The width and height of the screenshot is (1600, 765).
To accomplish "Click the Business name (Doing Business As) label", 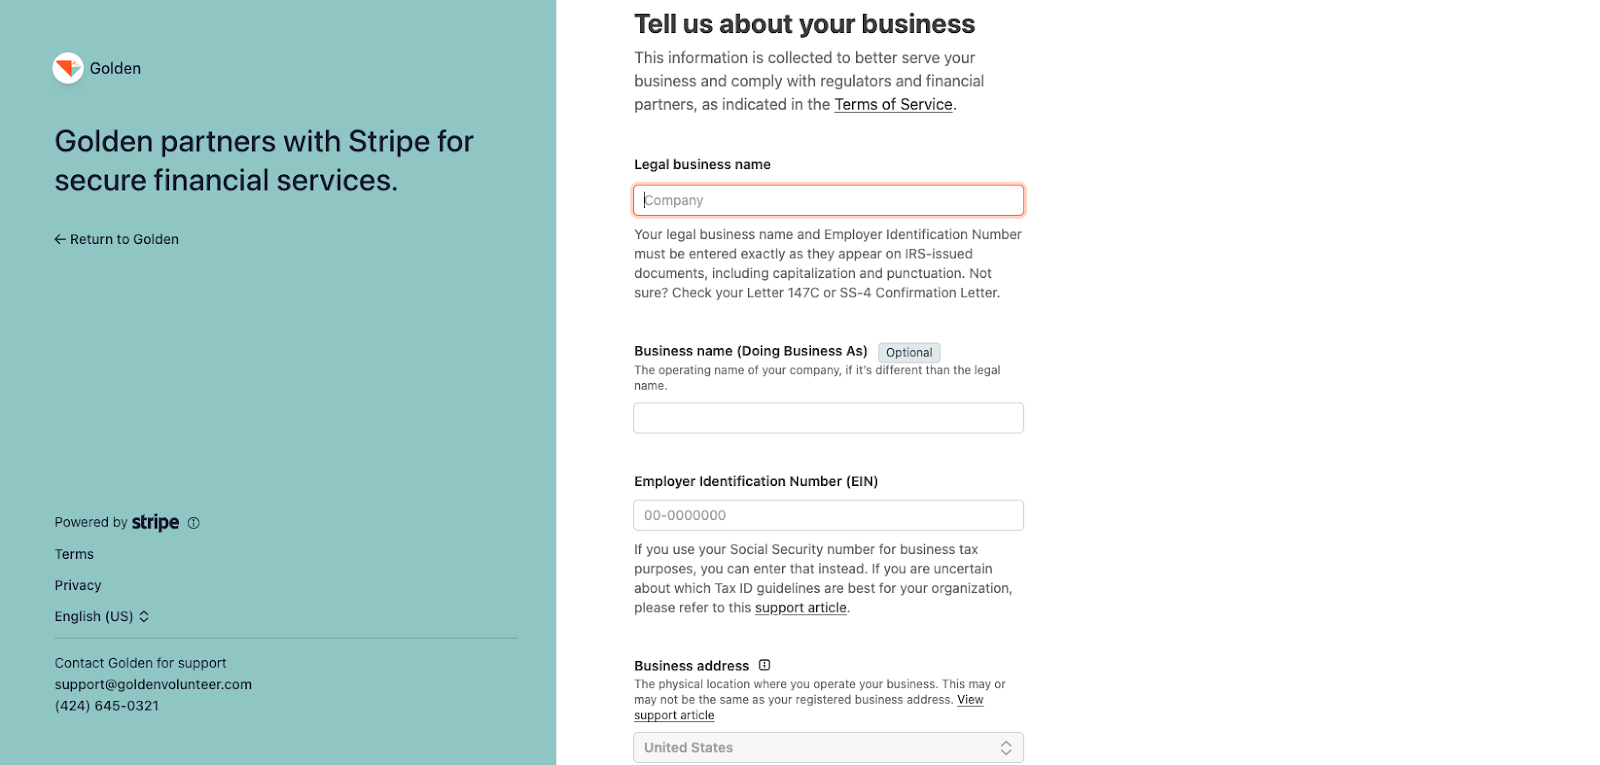I will pyautogui.click(x=750, y=351).
